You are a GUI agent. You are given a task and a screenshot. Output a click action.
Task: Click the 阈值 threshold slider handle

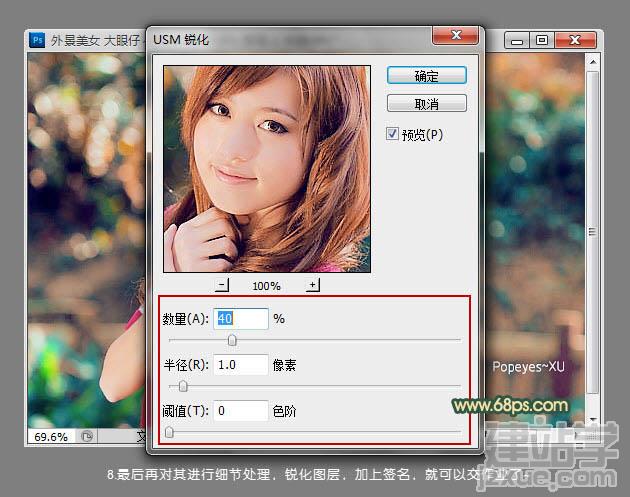pyautogui.click(x=169, y=432)
